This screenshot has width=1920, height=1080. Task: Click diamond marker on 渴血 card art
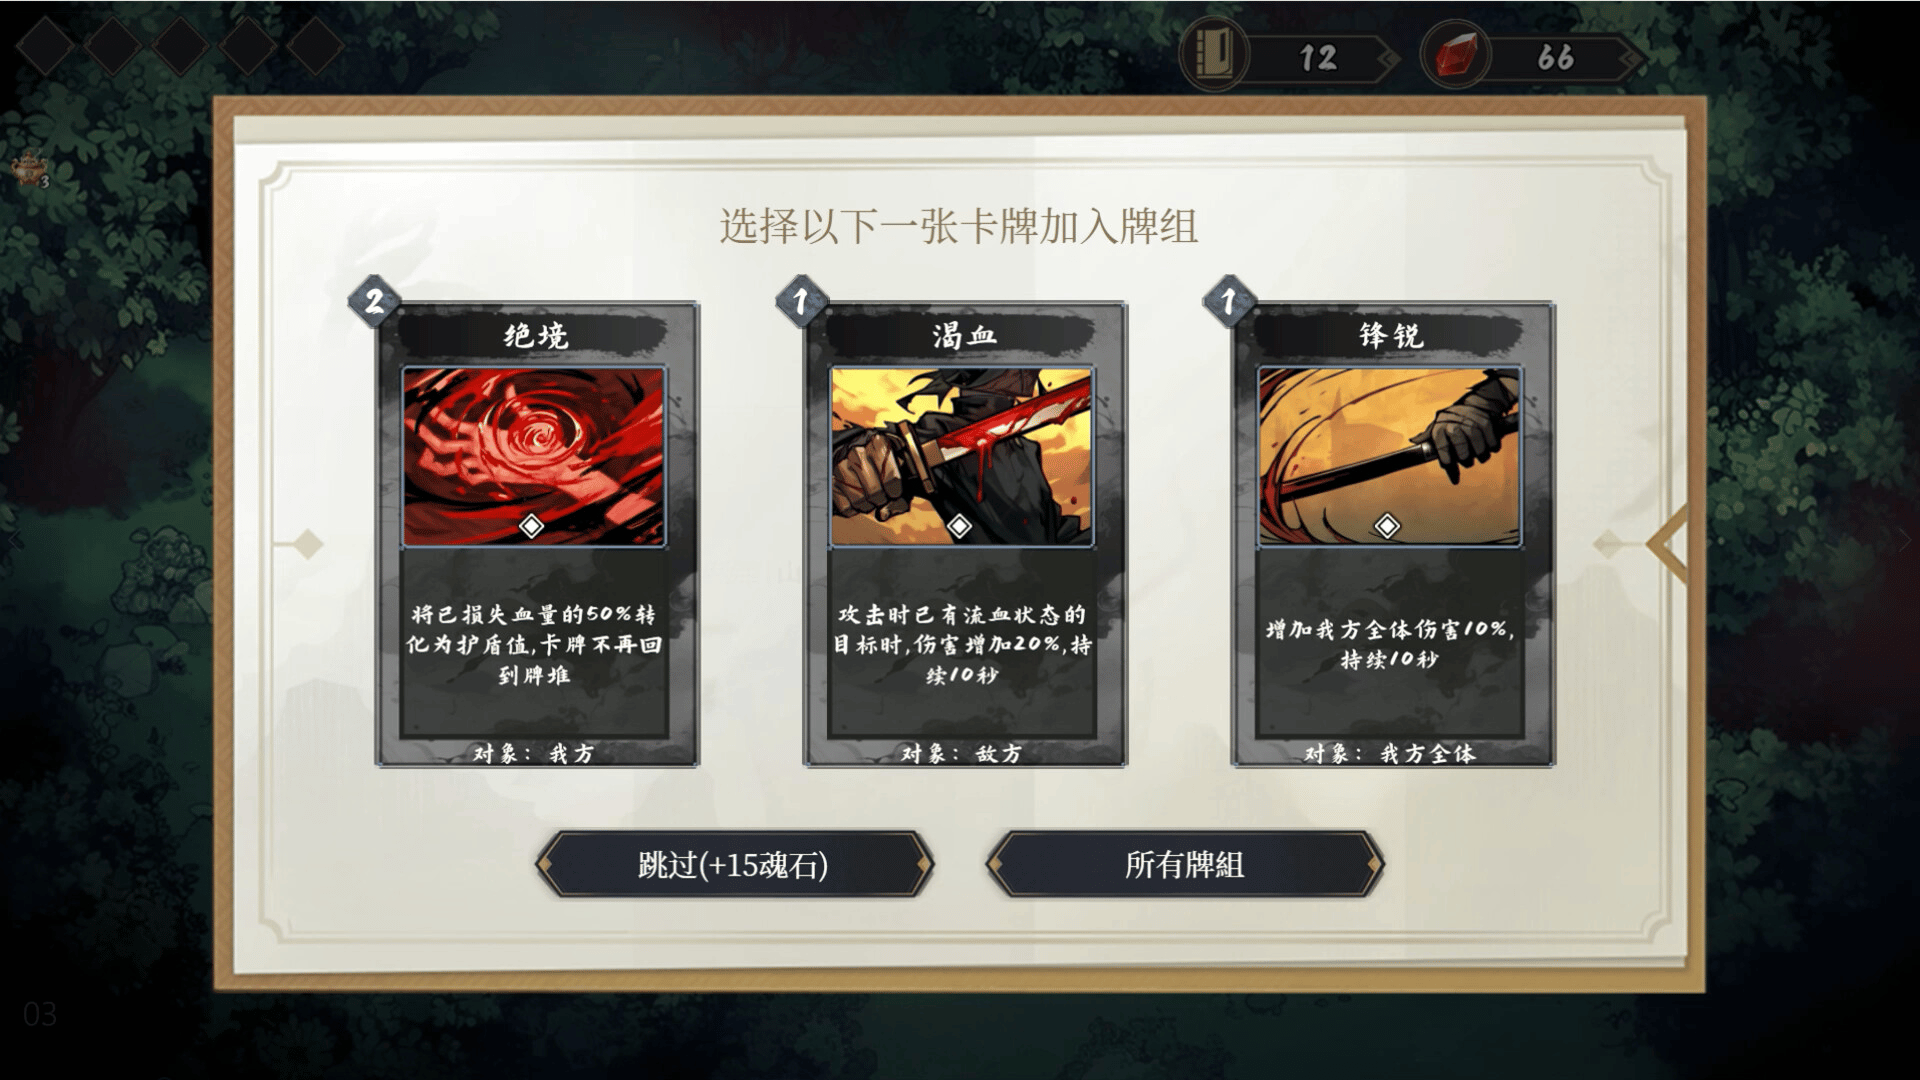[960, 526]
